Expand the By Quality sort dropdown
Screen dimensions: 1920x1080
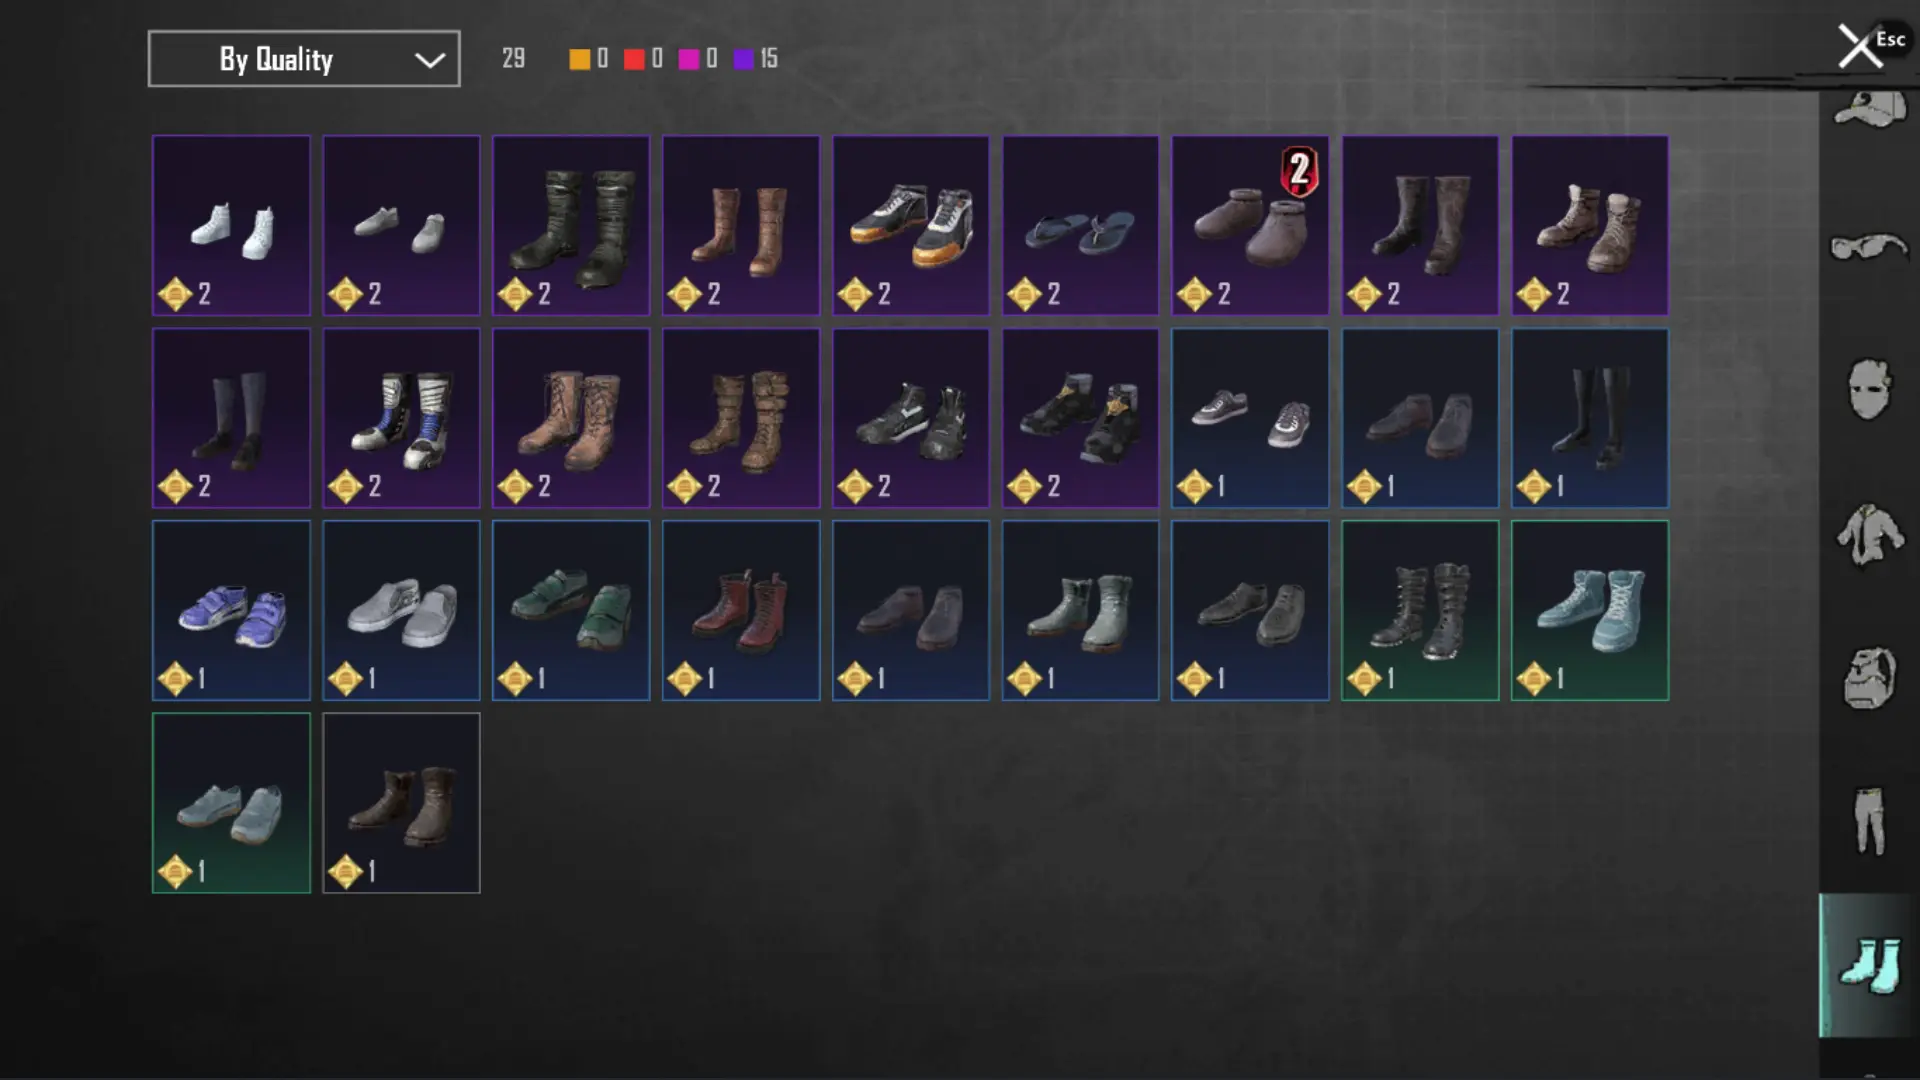click(304, 59)
